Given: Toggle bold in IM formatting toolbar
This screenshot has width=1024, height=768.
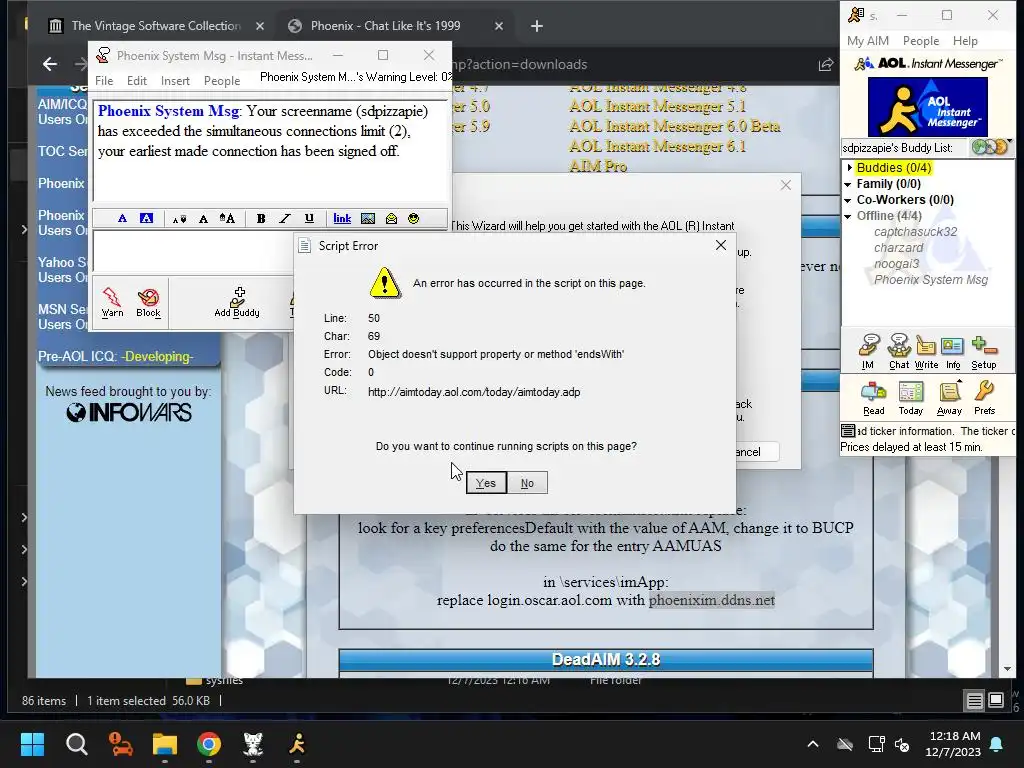Looking at the screenshot, I should (x=261, y=219).
